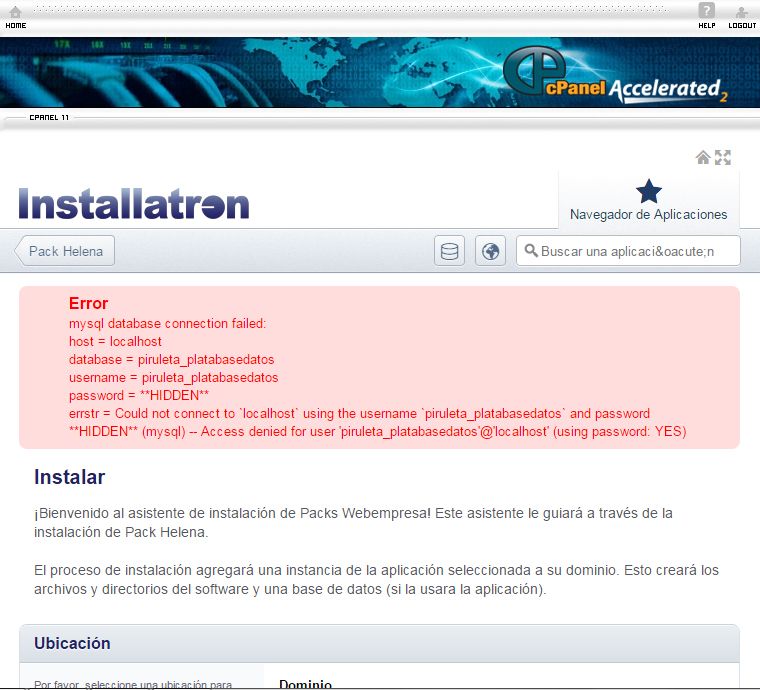Select 'errstr = Could not connect' line
Image resolution: width=760 pixels, height=690 pixels.
[x=378, y=423]
